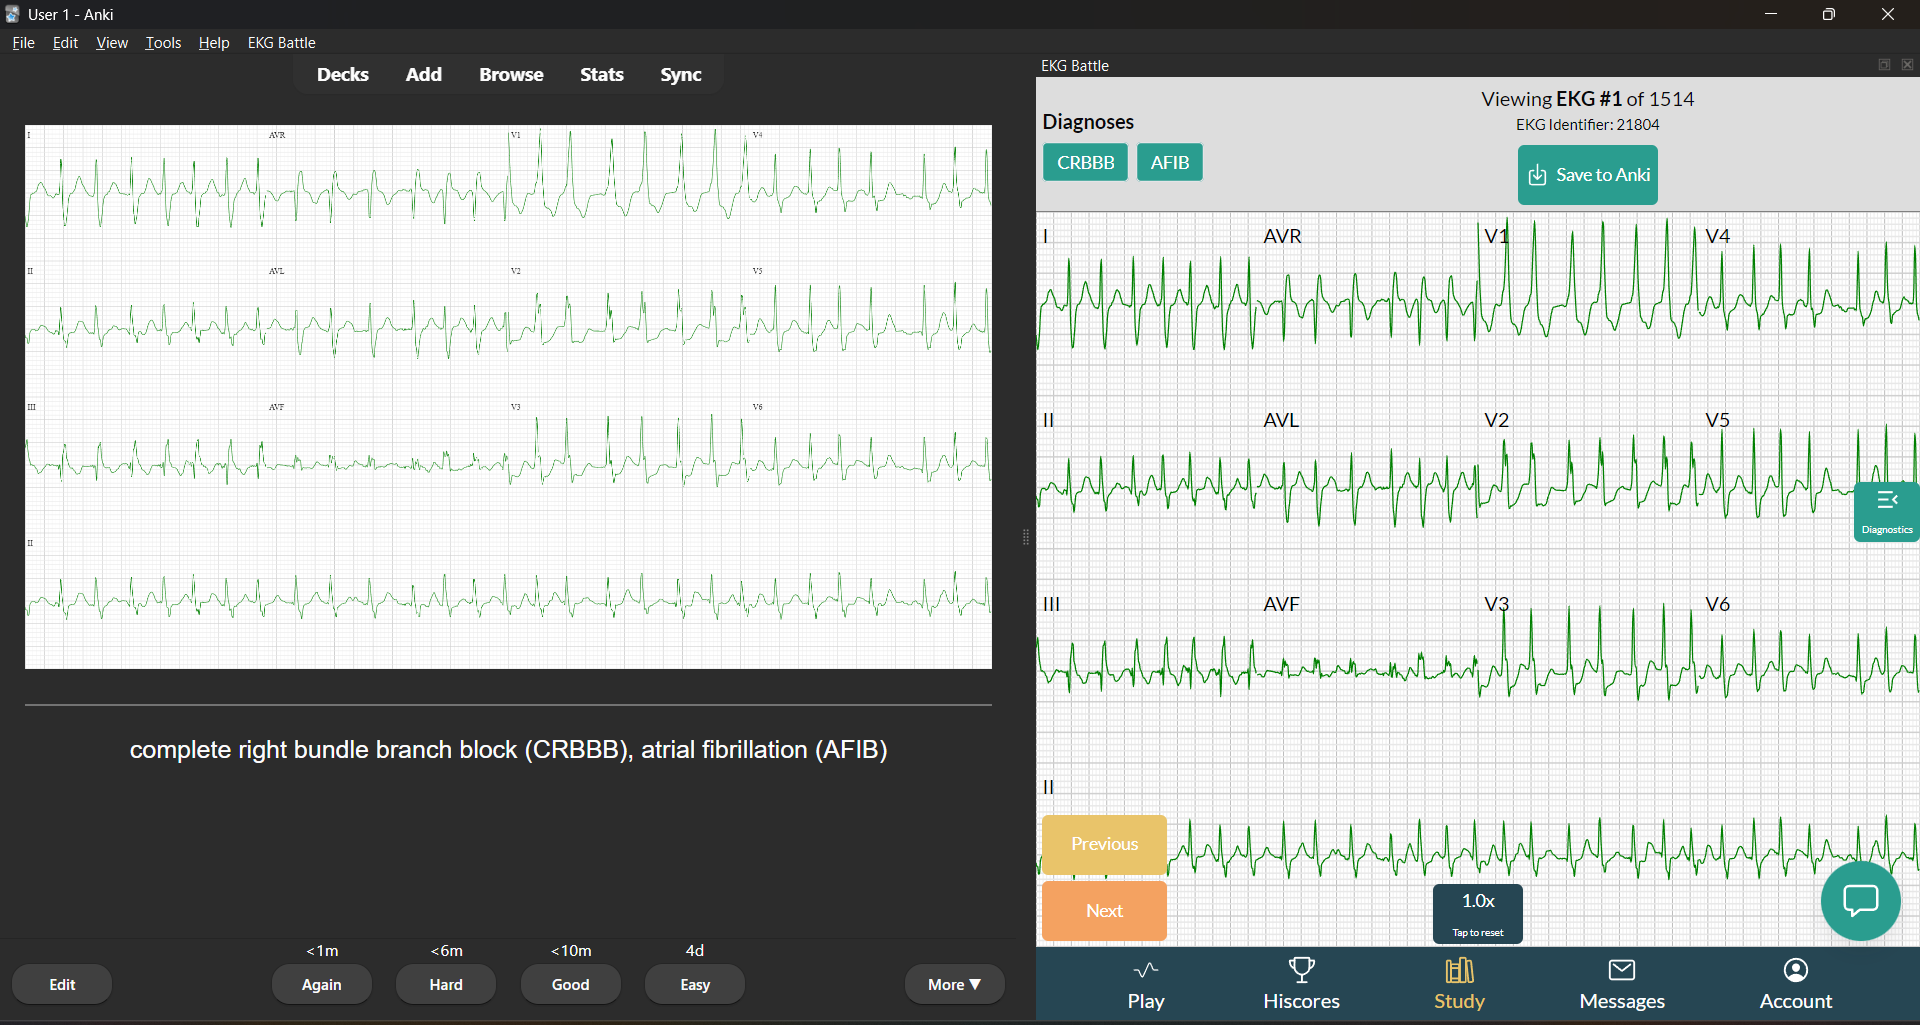Image resolution: width=1920 pixels, height=1025 pixels.
Task: Open the Tools menu
Action: [163, 43]
